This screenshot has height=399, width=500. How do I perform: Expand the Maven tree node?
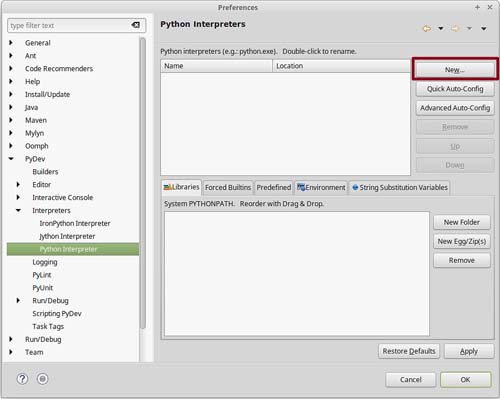click(11, 120)
